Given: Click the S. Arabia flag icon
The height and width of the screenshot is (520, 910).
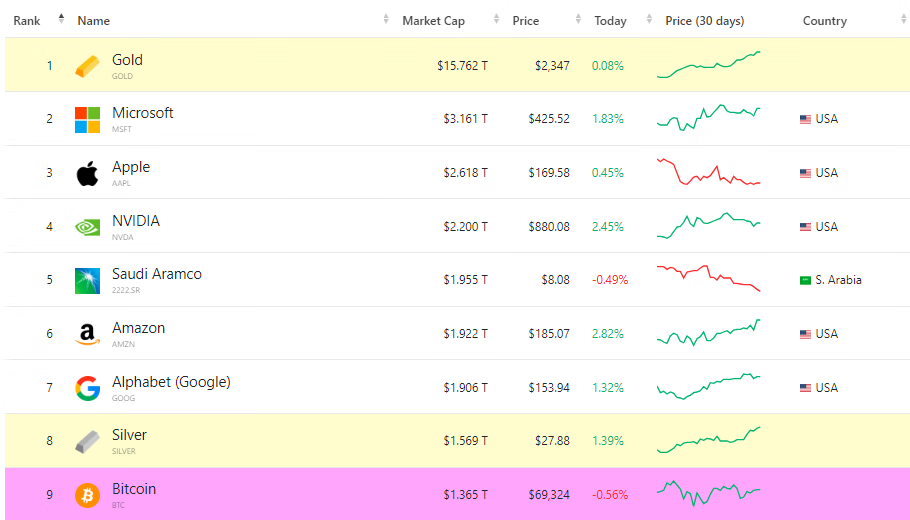Looking at the screenshot, I should (805, 280).
